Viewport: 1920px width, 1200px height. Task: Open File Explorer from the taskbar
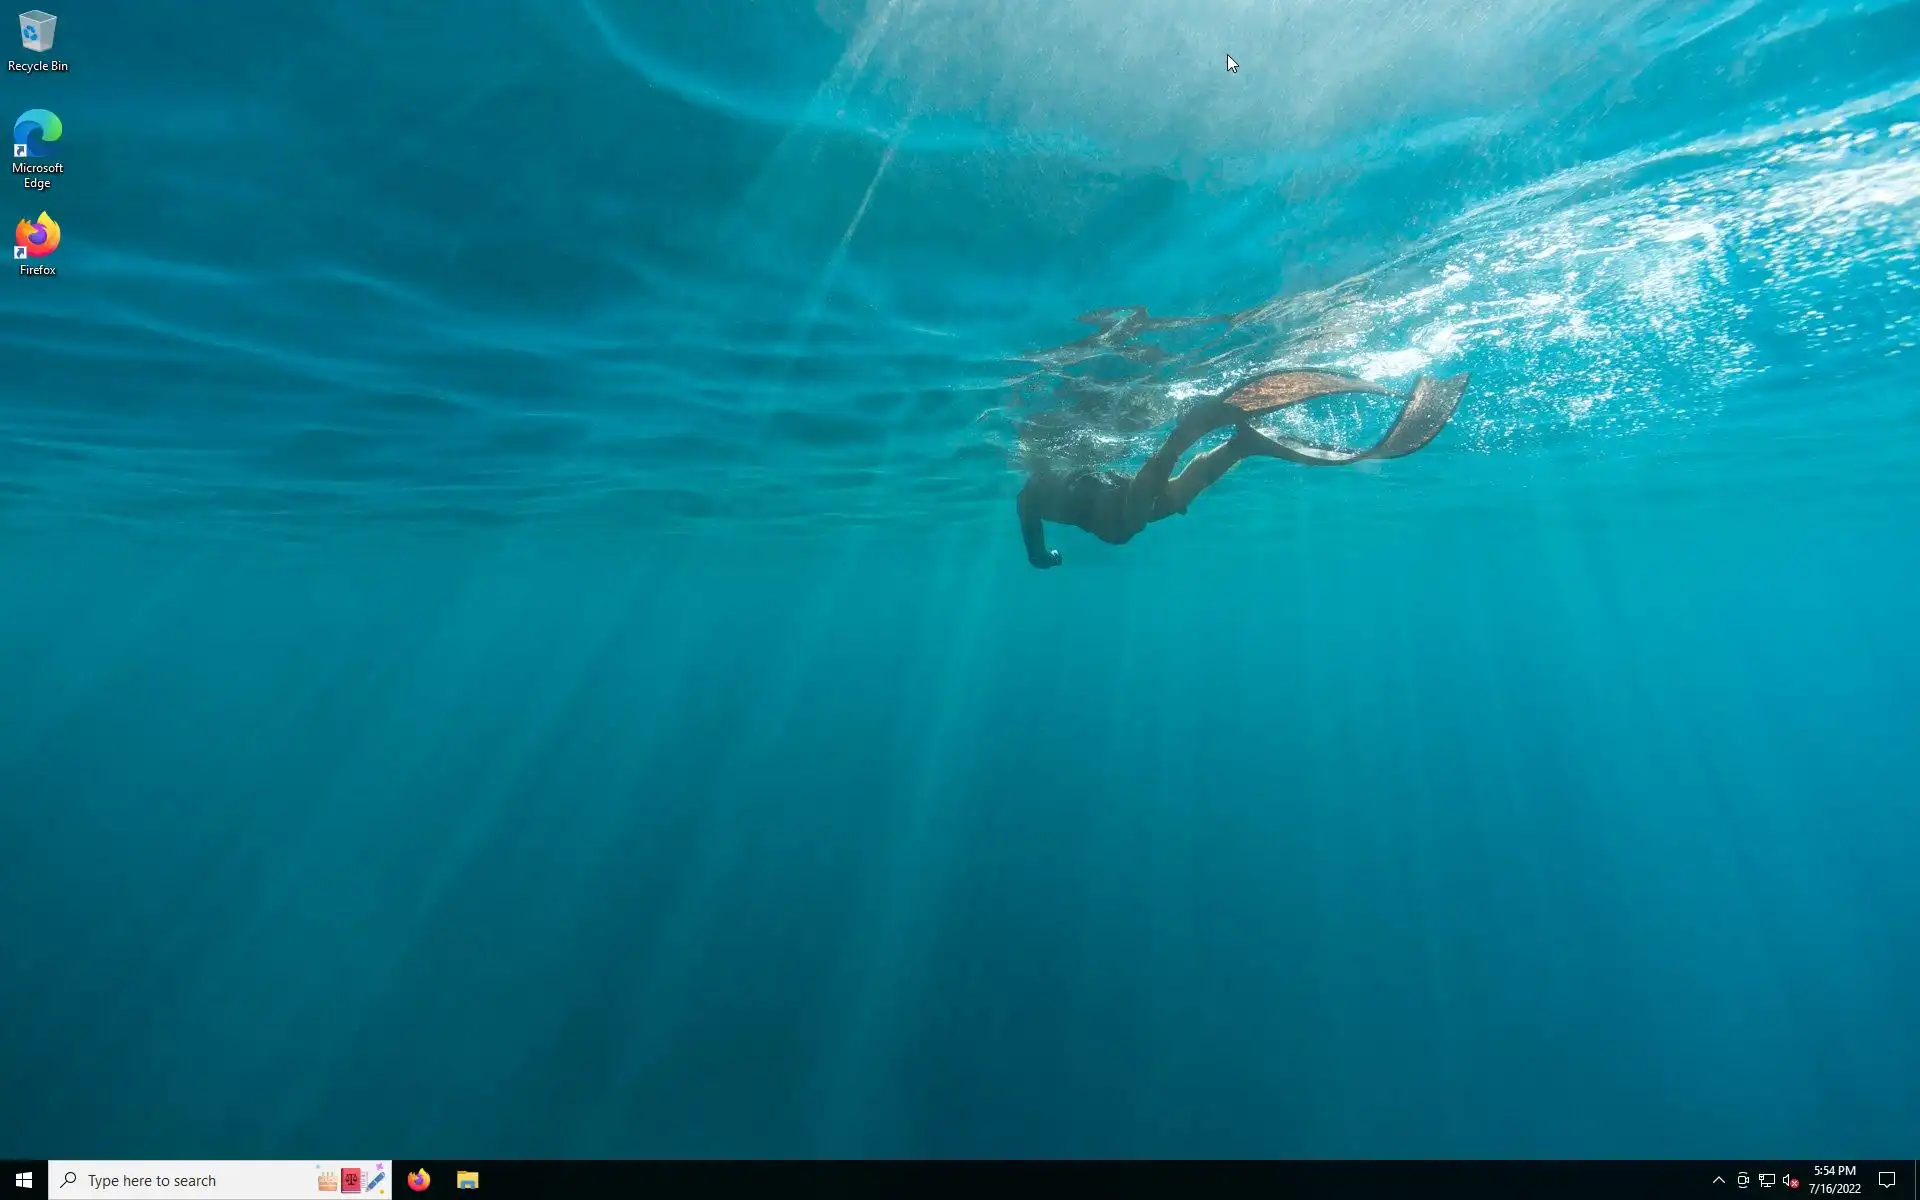coord(467,1180)
